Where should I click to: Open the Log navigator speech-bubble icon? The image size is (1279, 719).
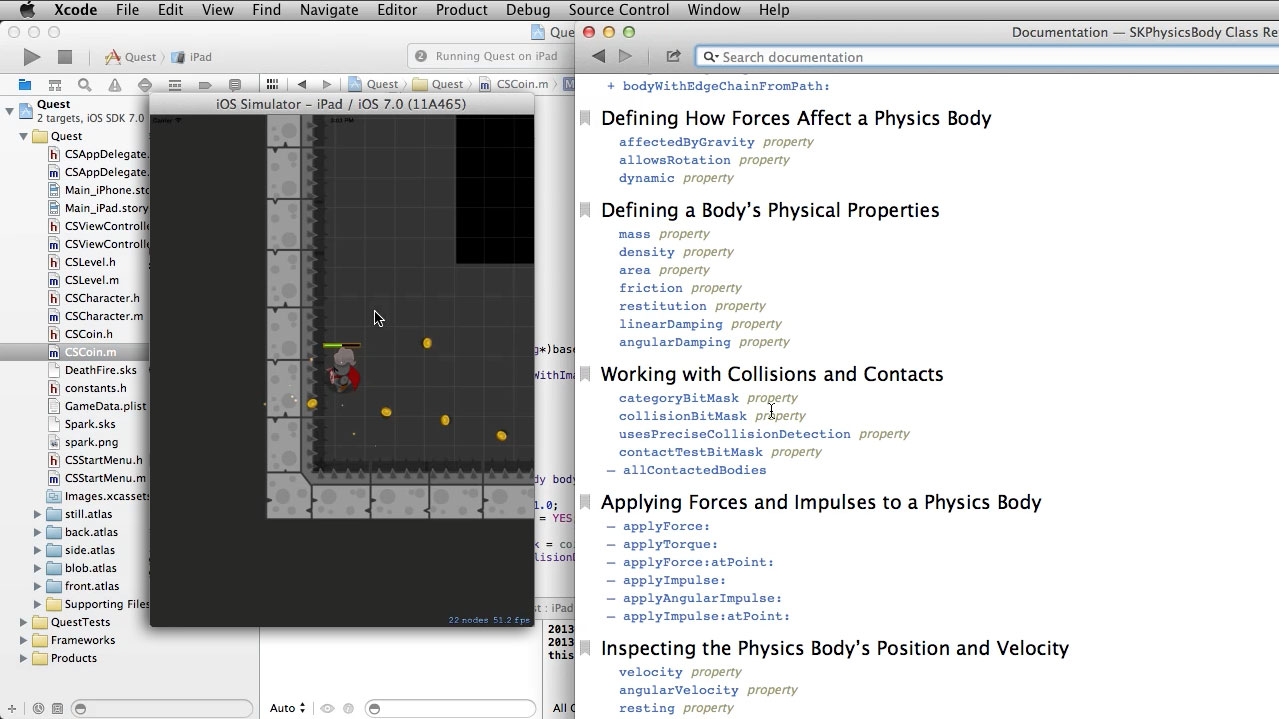[x=235, y=85]
